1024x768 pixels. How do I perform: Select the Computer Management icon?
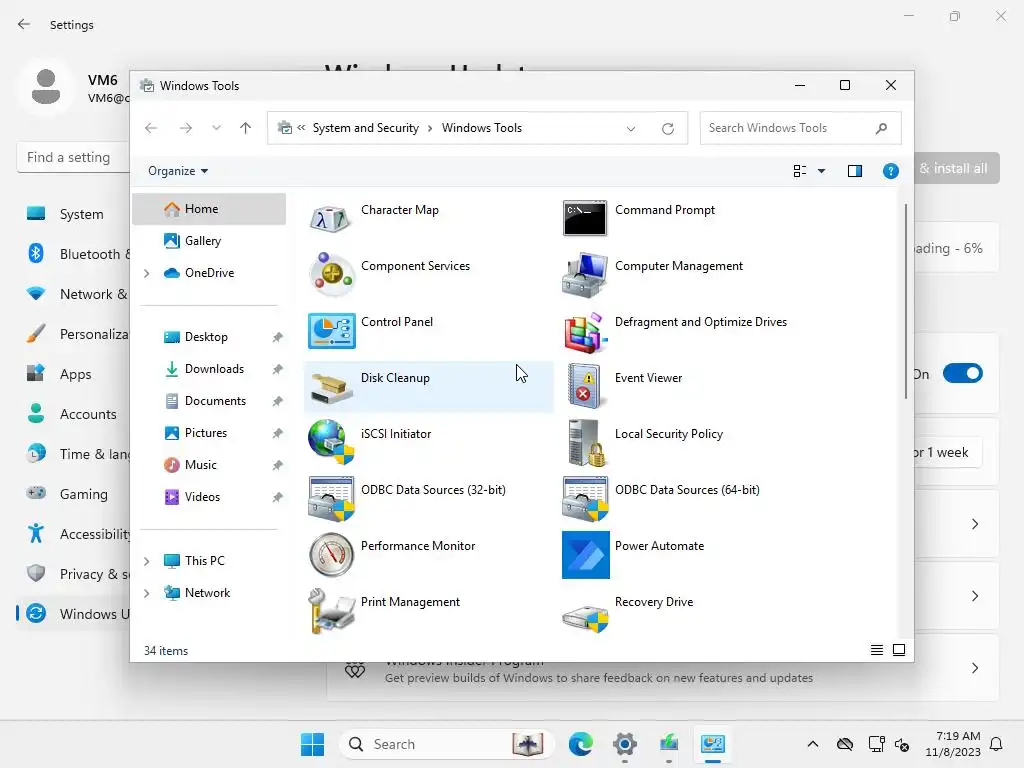click(584, 274)
